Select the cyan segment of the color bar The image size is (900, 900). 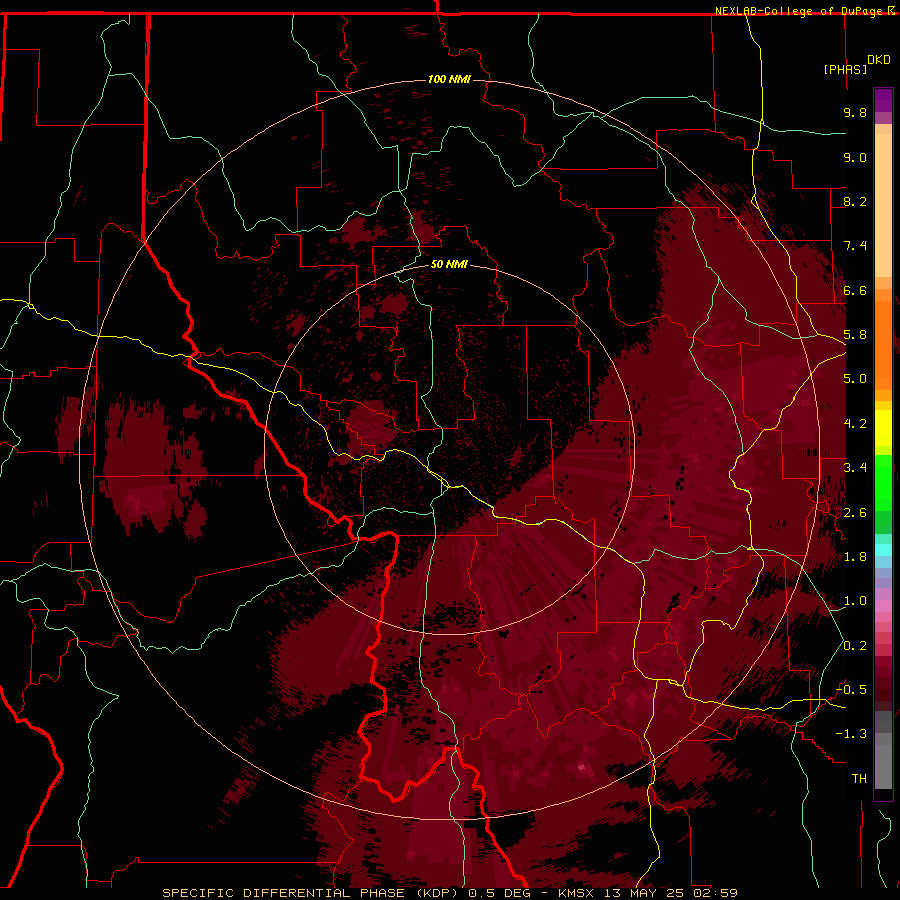pos(883,550)
